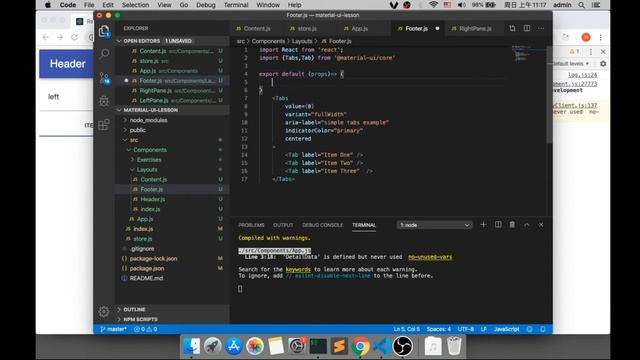
Task: Close the terminal panel
Action: tap(541, 224)
